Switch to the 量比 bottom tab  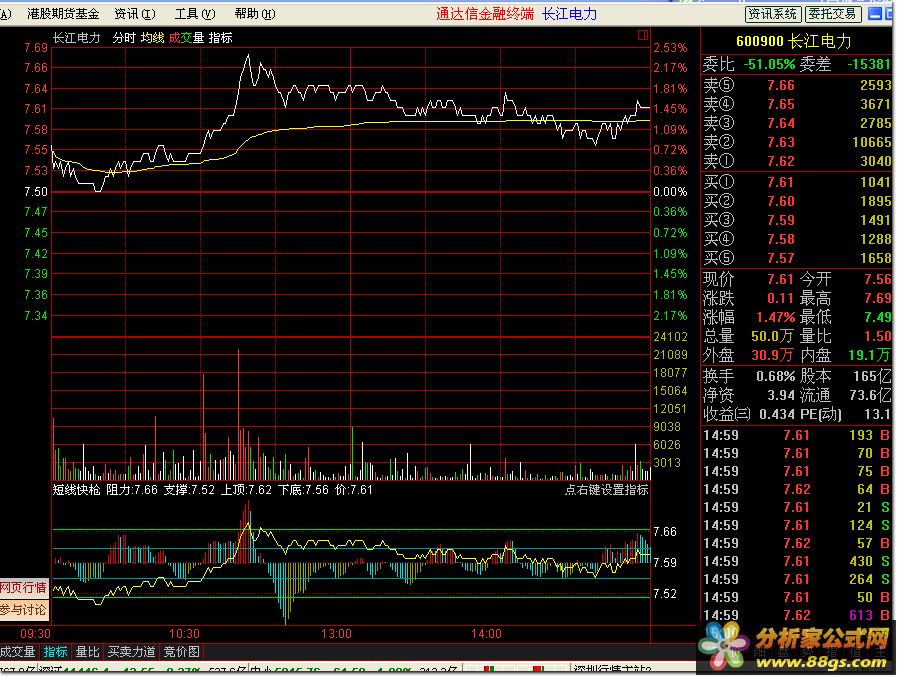[x=88, y=652]
